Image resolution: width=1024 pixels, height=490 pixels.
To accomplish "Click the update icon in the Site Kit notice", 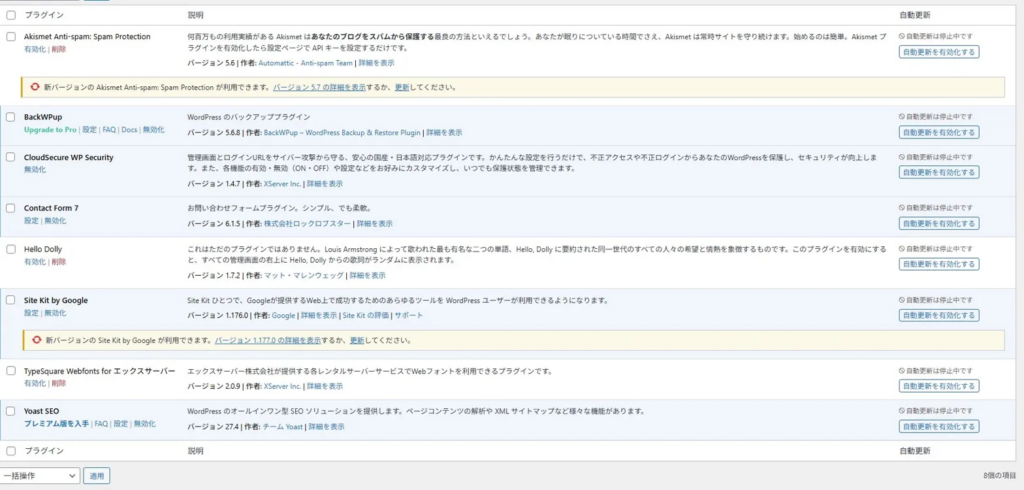I will coord(35,340).
